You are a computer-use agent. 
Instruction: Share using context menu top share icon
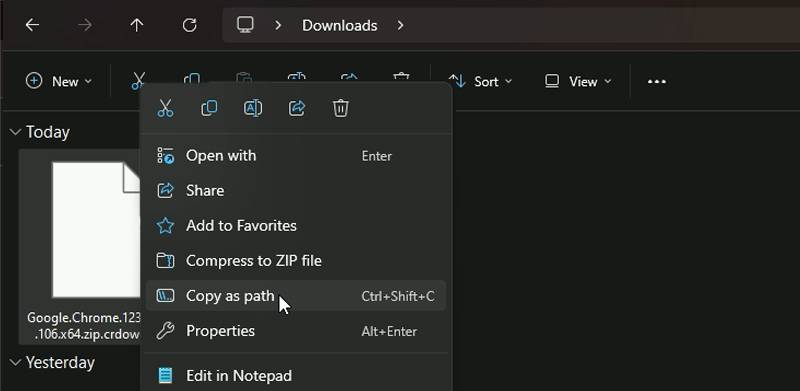[x=297, y=108]
